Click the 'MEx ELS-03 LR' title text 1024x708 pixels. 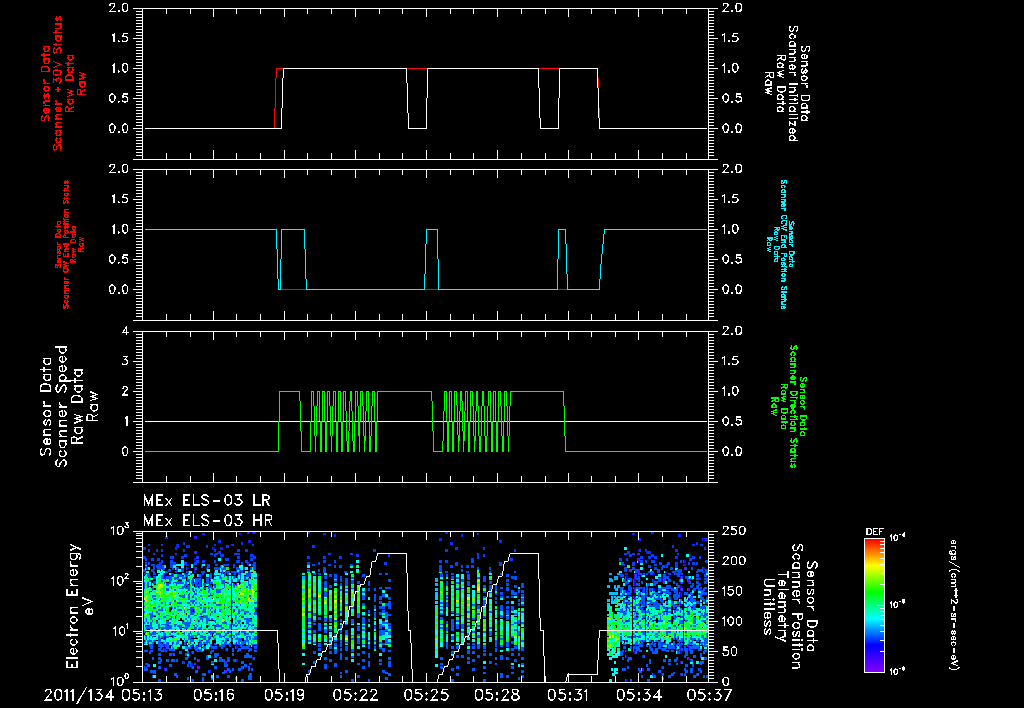206,501
